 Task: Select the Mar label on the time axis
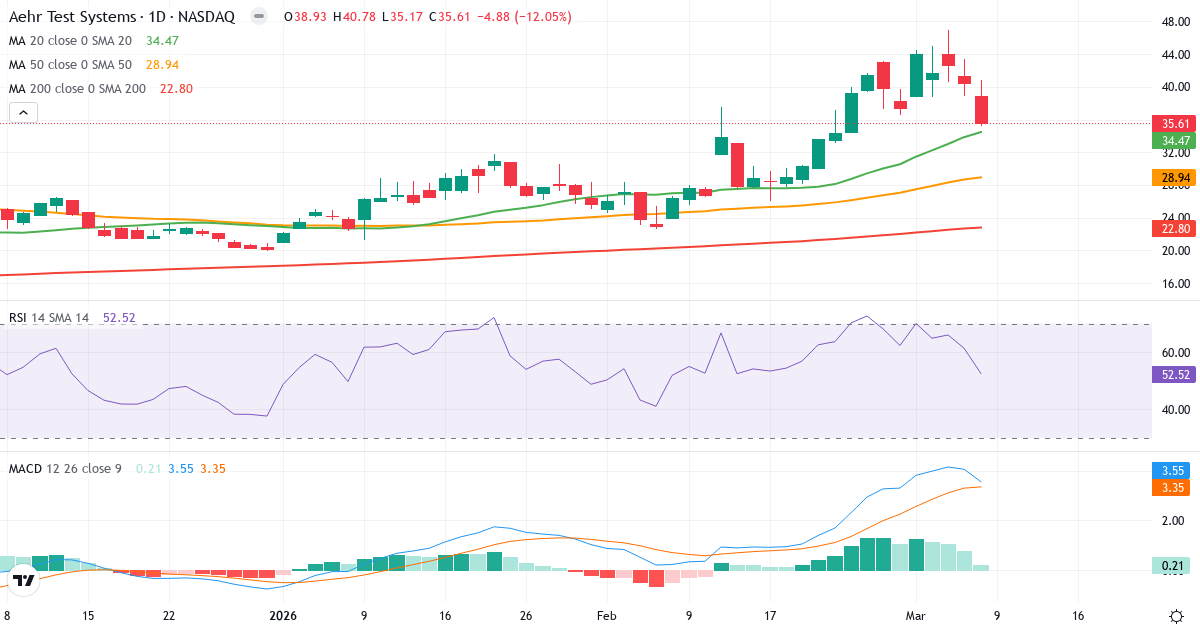(917, 617)
